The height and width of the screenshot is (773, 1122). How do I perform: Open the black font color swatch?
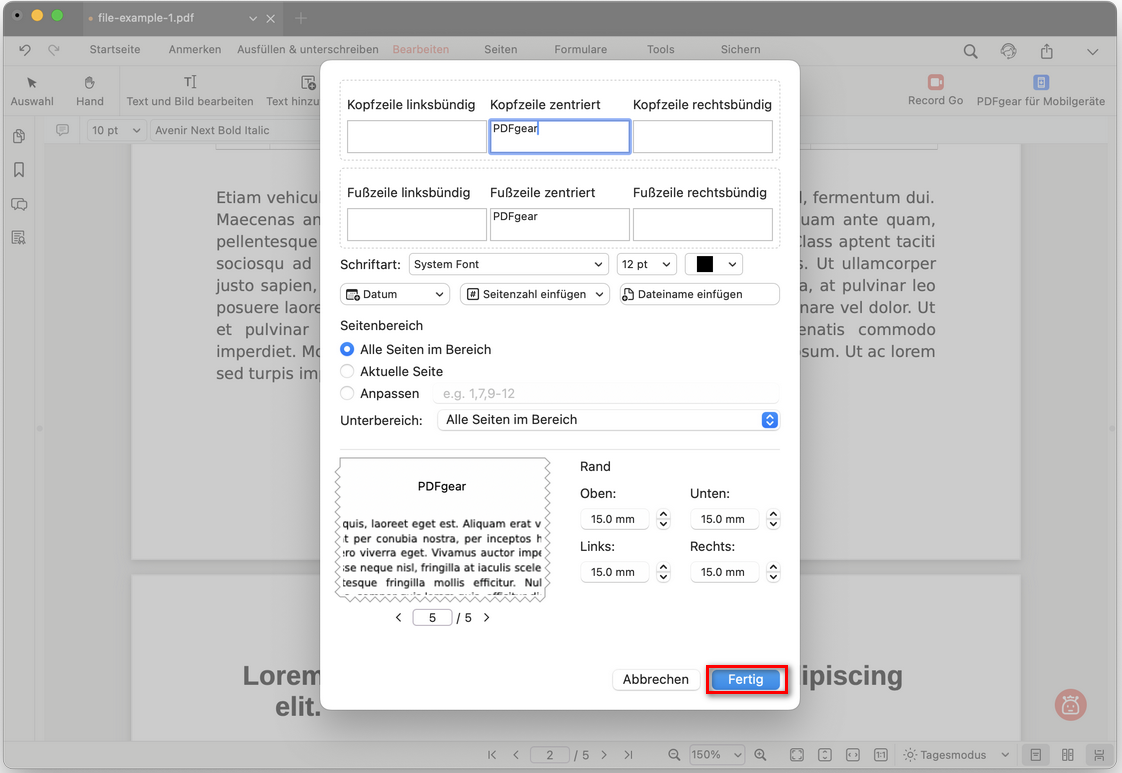[714, 264]
